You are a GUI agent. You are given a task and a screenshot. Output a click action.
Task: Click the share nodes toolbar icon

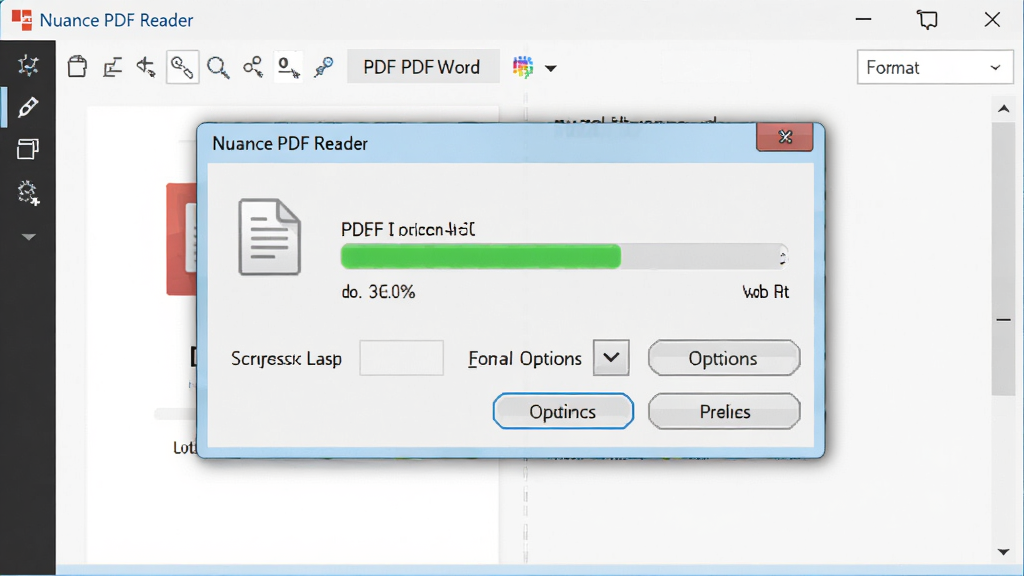[253, 67]
